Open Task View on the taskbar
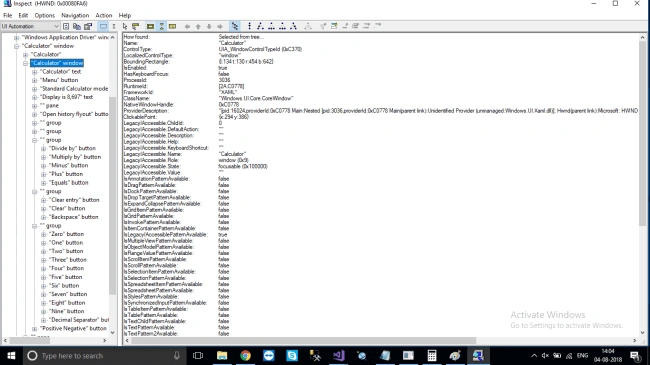This screenshot has height=365, width=650. click(198, 356)
